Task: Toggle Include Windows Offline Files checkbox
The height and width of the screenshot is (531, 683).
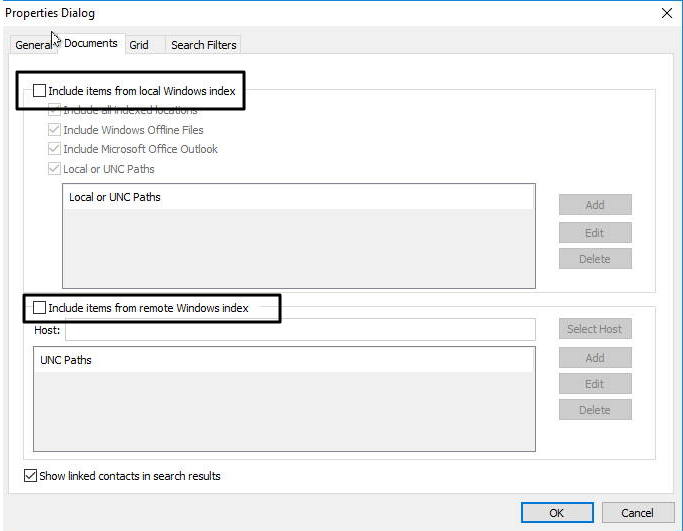Action: click(x=54, y=130)
